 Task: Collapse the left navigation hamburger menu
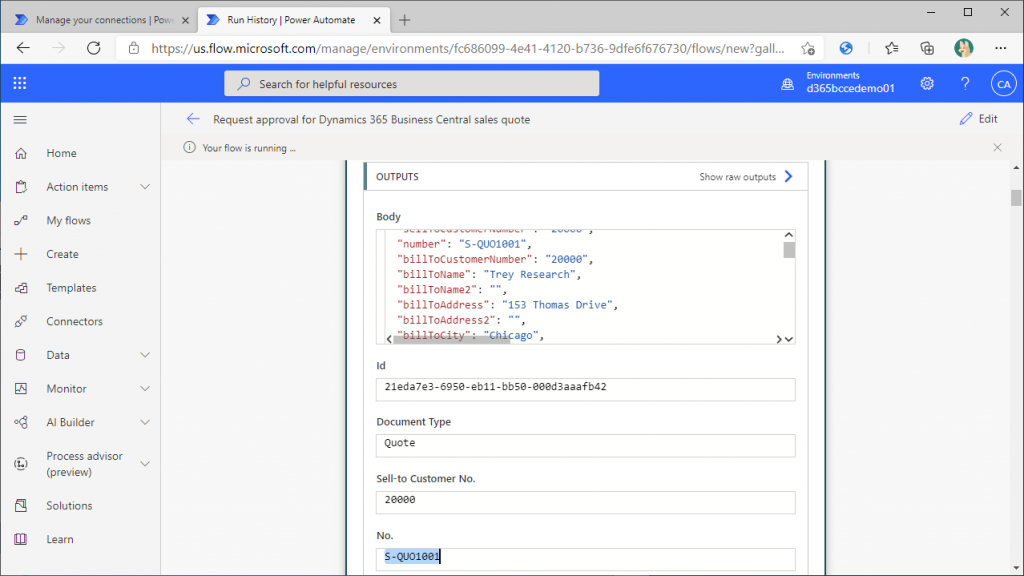20,120
